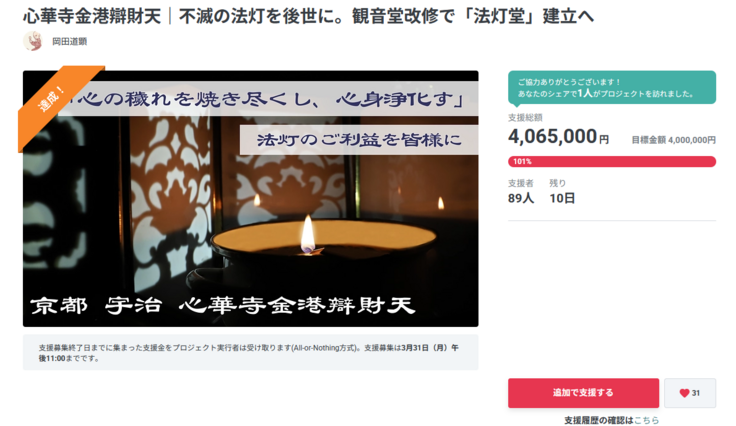Click the 101% label on progress bar
Image resolution: width=736 pixels, height=426 pixels.
tap(522, 161)
